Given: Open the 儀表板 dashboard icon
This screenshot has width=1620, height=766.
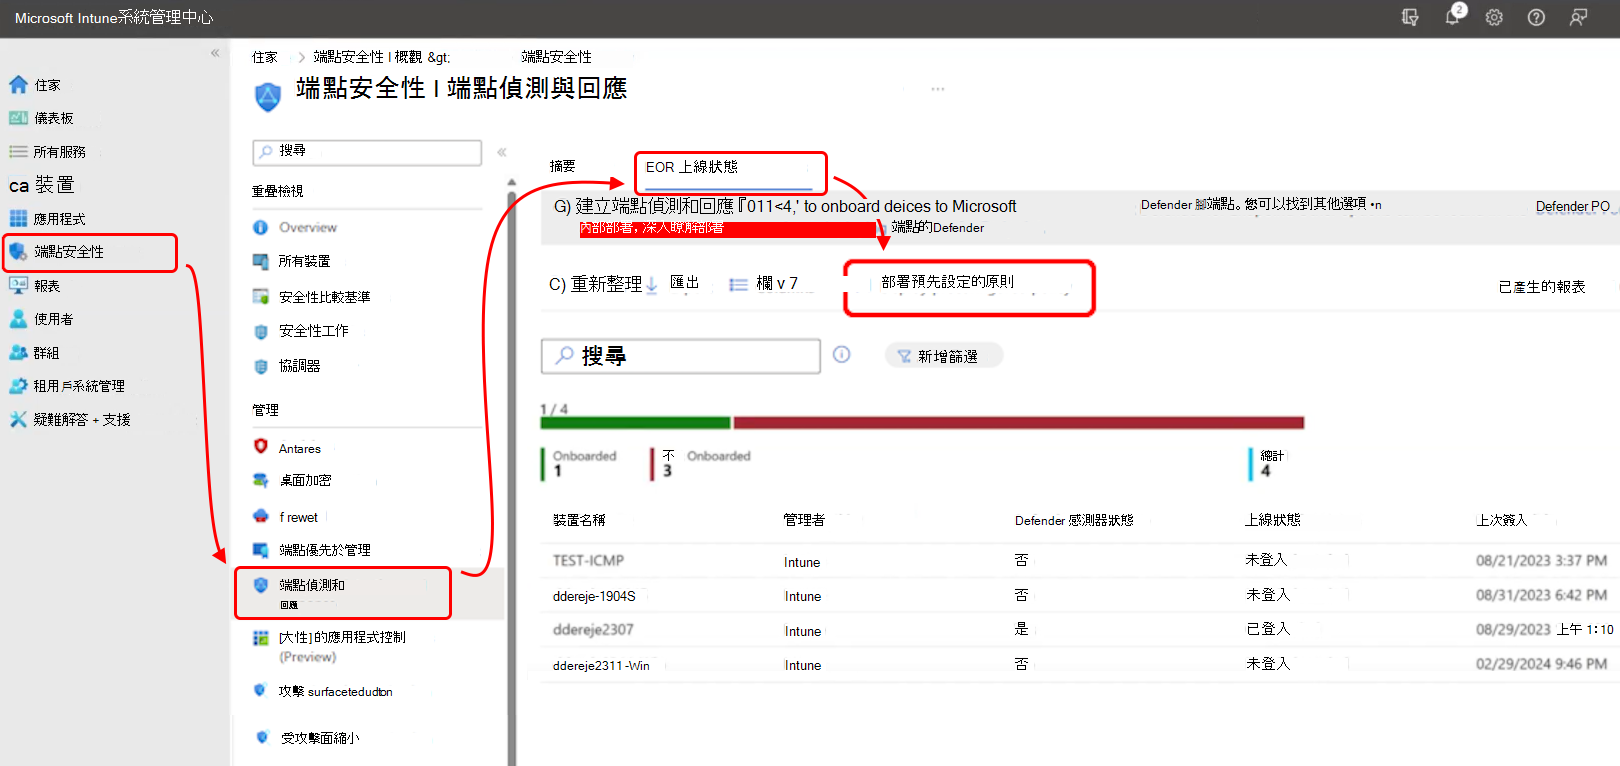Looking at the screenshot, I should click(x=18, y=118).
